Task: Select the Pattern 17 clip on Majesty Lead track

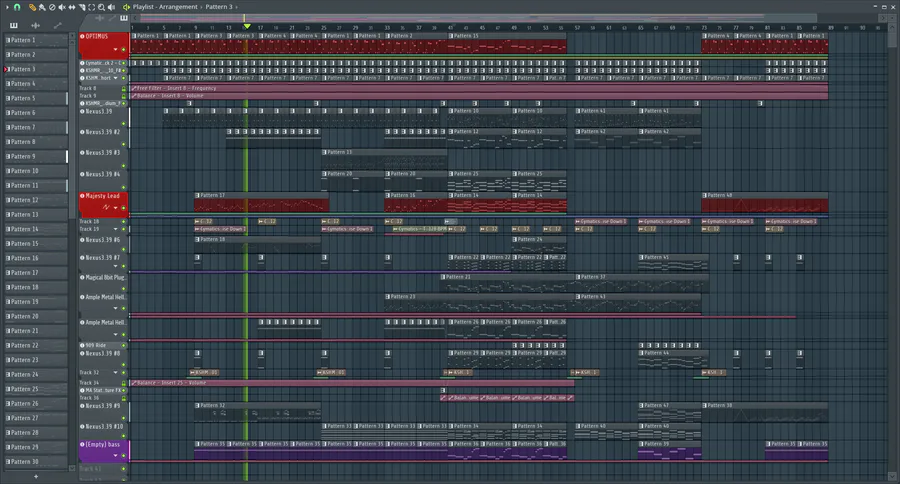Action: coord(261,203)
